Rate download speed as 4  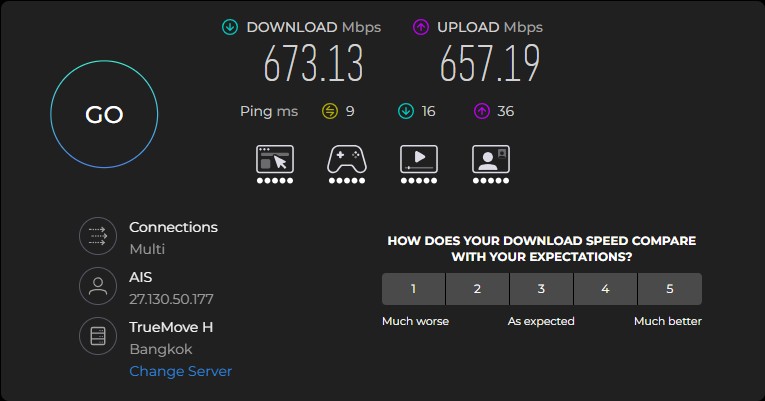[605, 289]
